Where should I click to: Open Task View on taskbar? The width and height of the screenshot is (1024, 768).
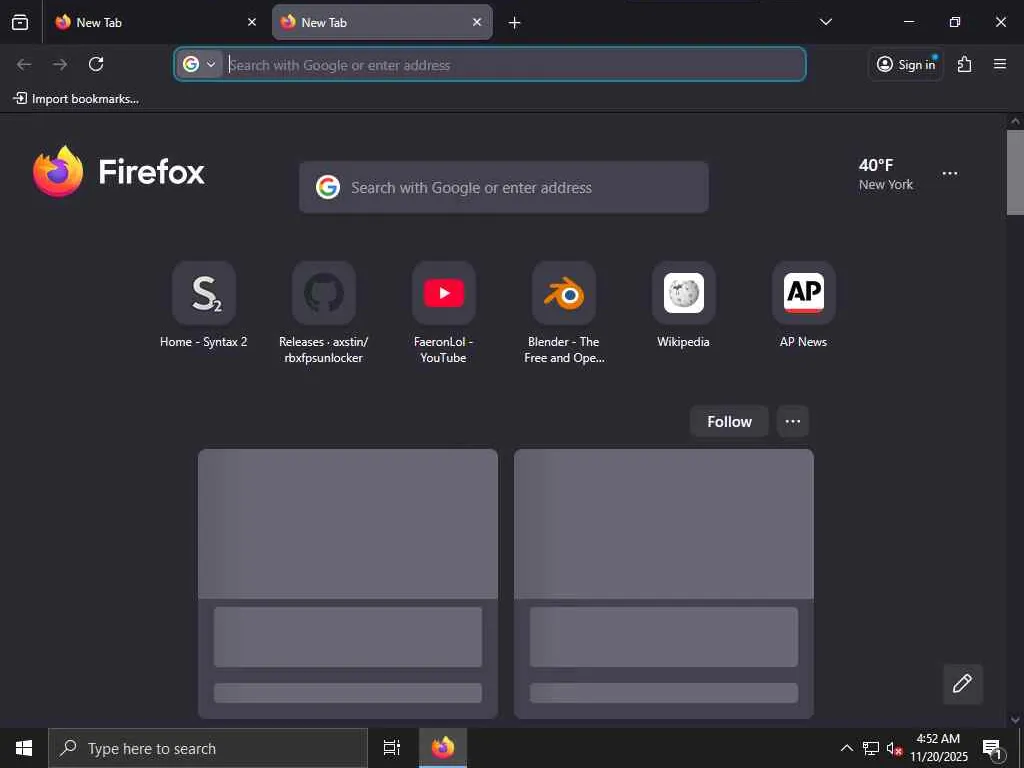[392, 748]
